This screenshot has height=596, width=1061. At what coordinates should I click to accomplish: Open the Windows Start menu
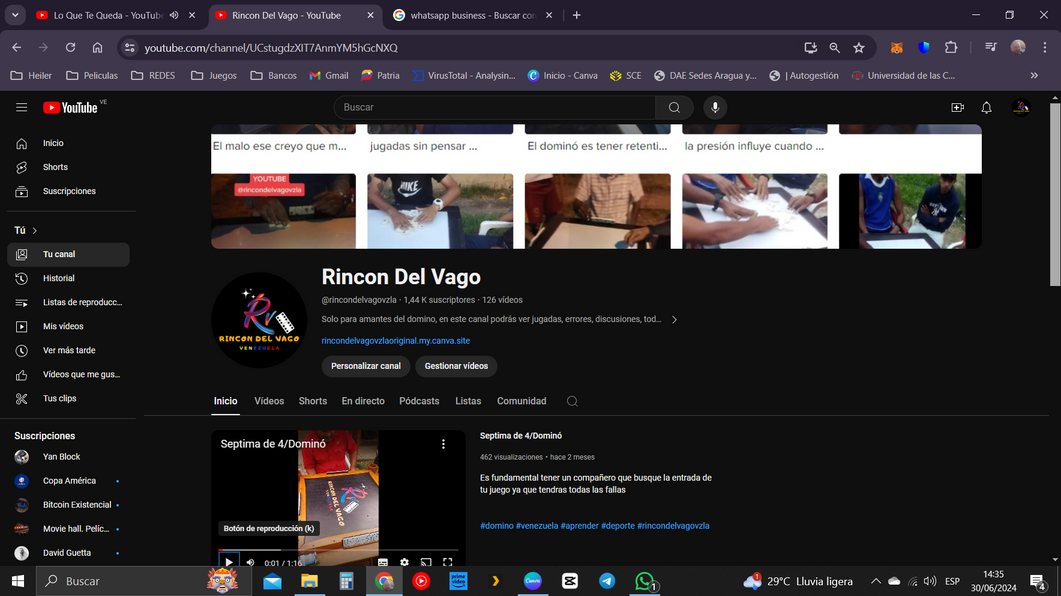[x=18, y=581]
